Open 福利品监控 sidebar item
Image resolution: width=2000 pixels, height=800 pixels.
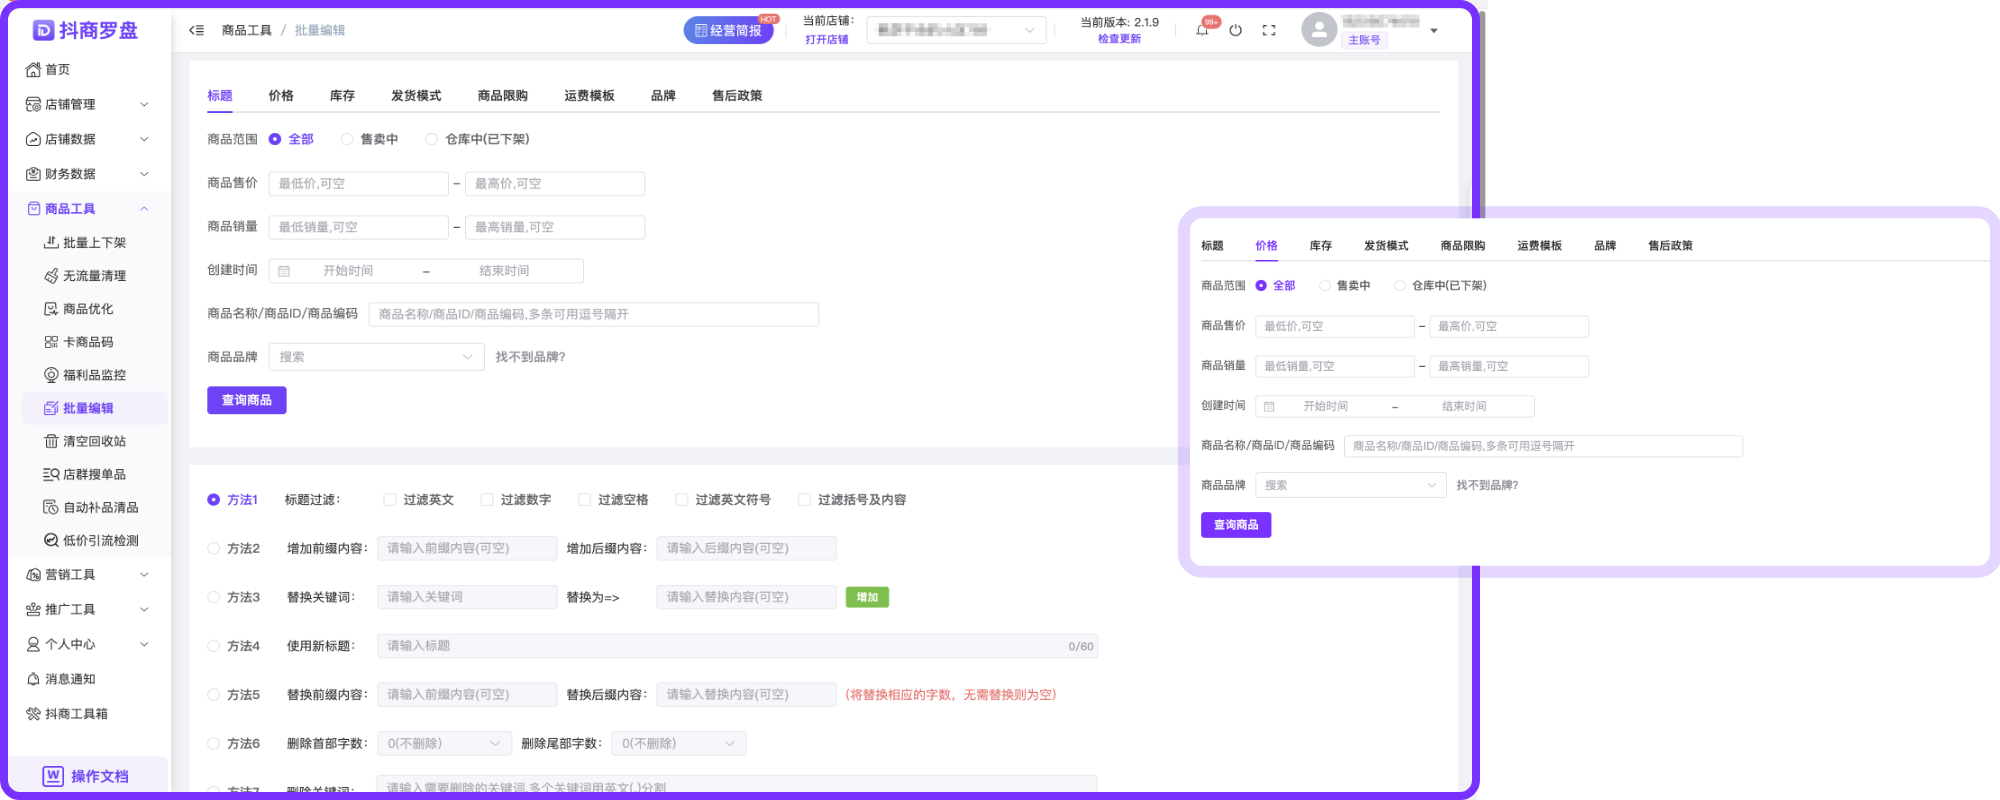[94, 375]
